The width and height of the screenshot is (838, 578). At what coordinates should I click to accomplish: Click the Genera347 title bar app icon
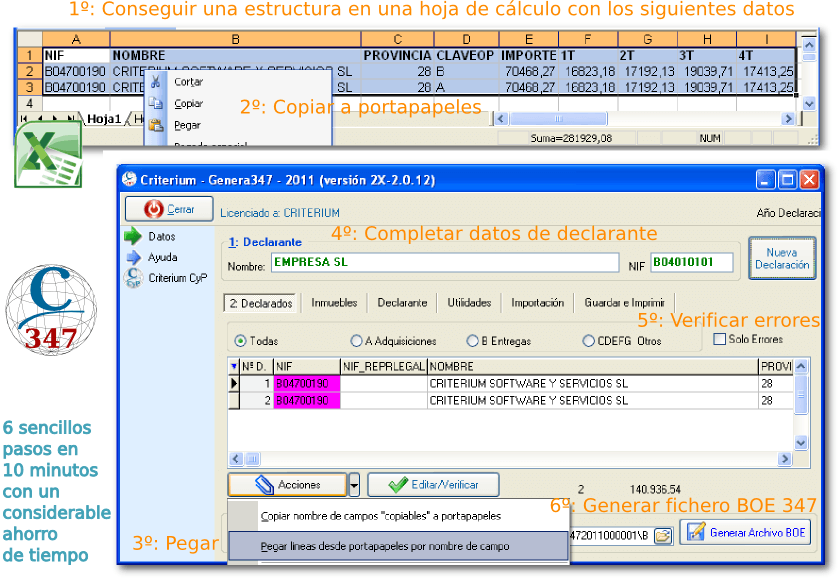pyautogui.click(x=129, y=179)
